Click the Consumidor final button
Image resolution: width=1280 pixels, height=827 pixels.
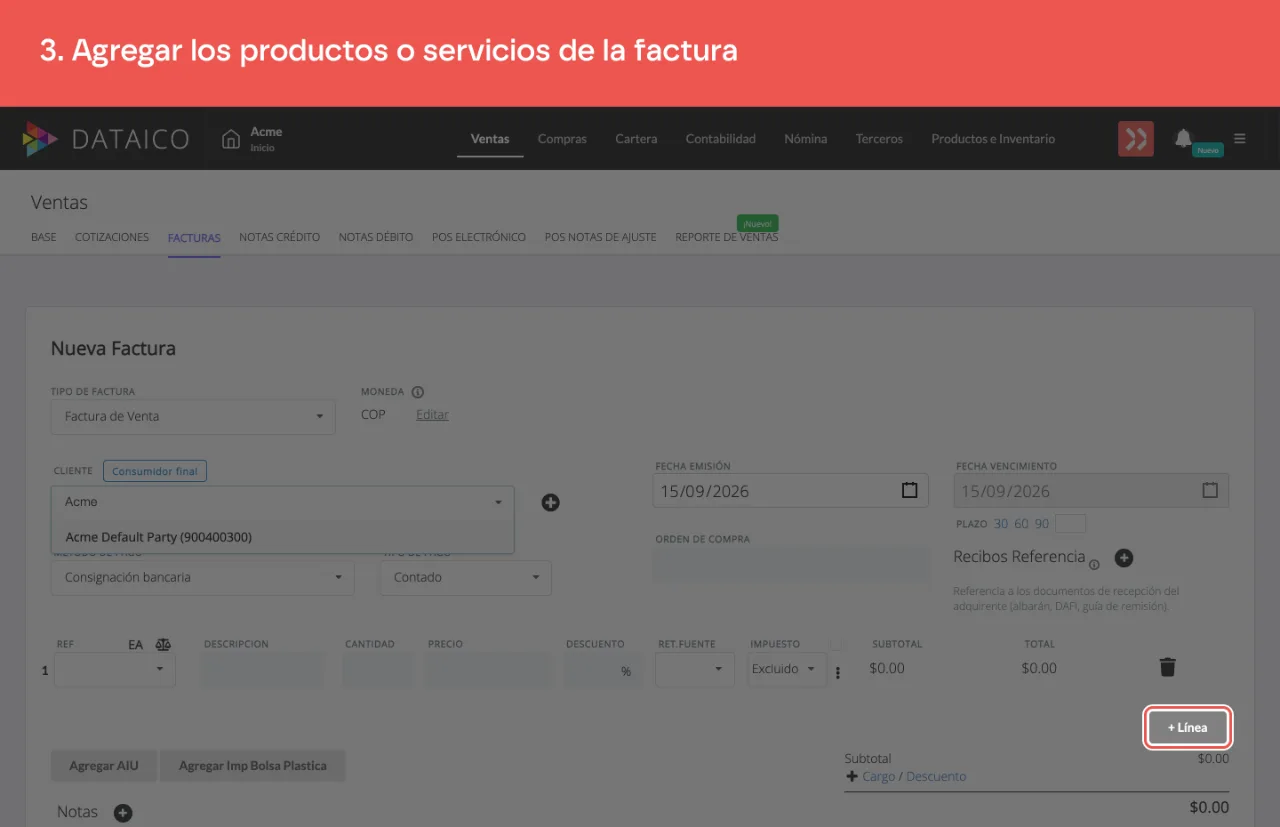point(155,471)
